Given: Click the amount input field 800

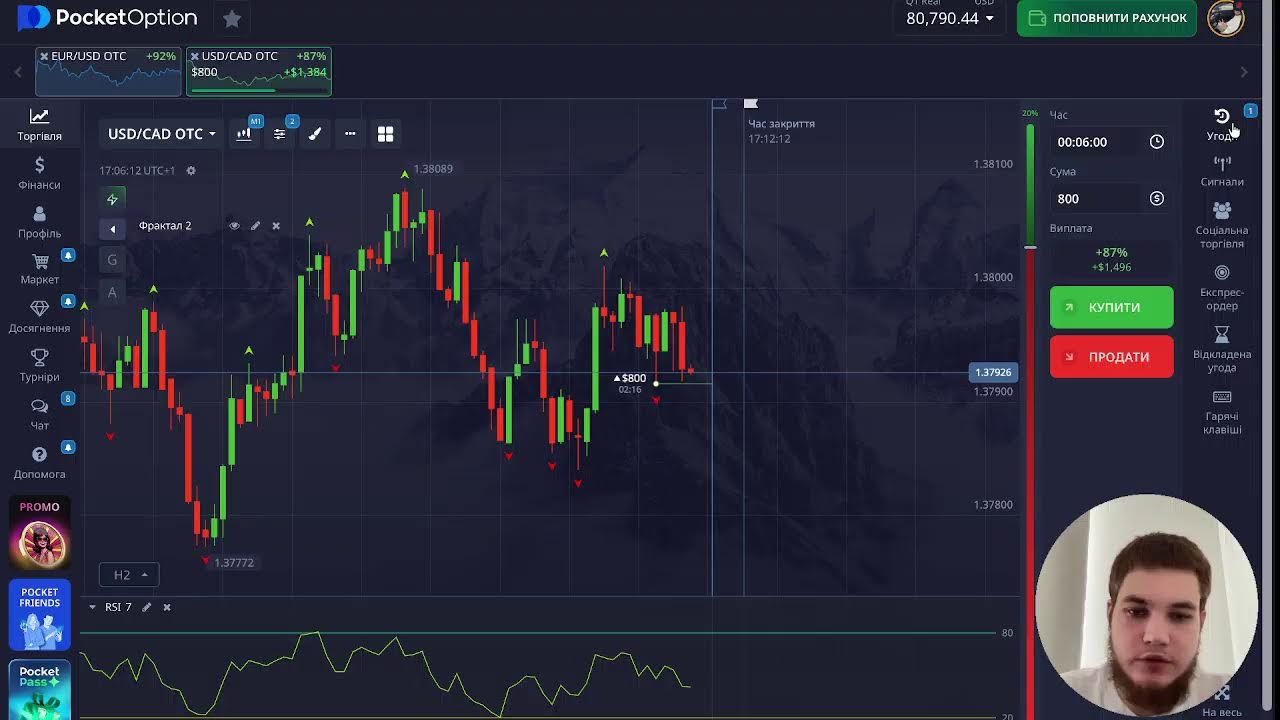Looking at the screenshot, I should point(1098,199).
